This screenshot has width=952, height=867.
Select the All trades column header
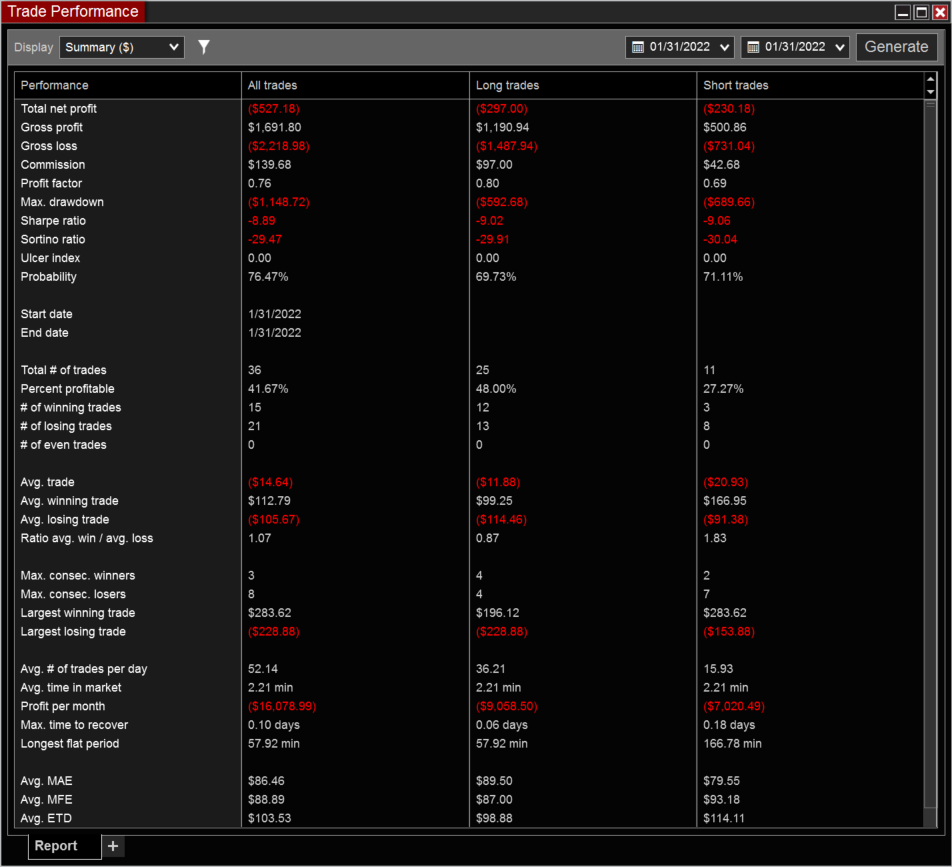coord(355,85)
